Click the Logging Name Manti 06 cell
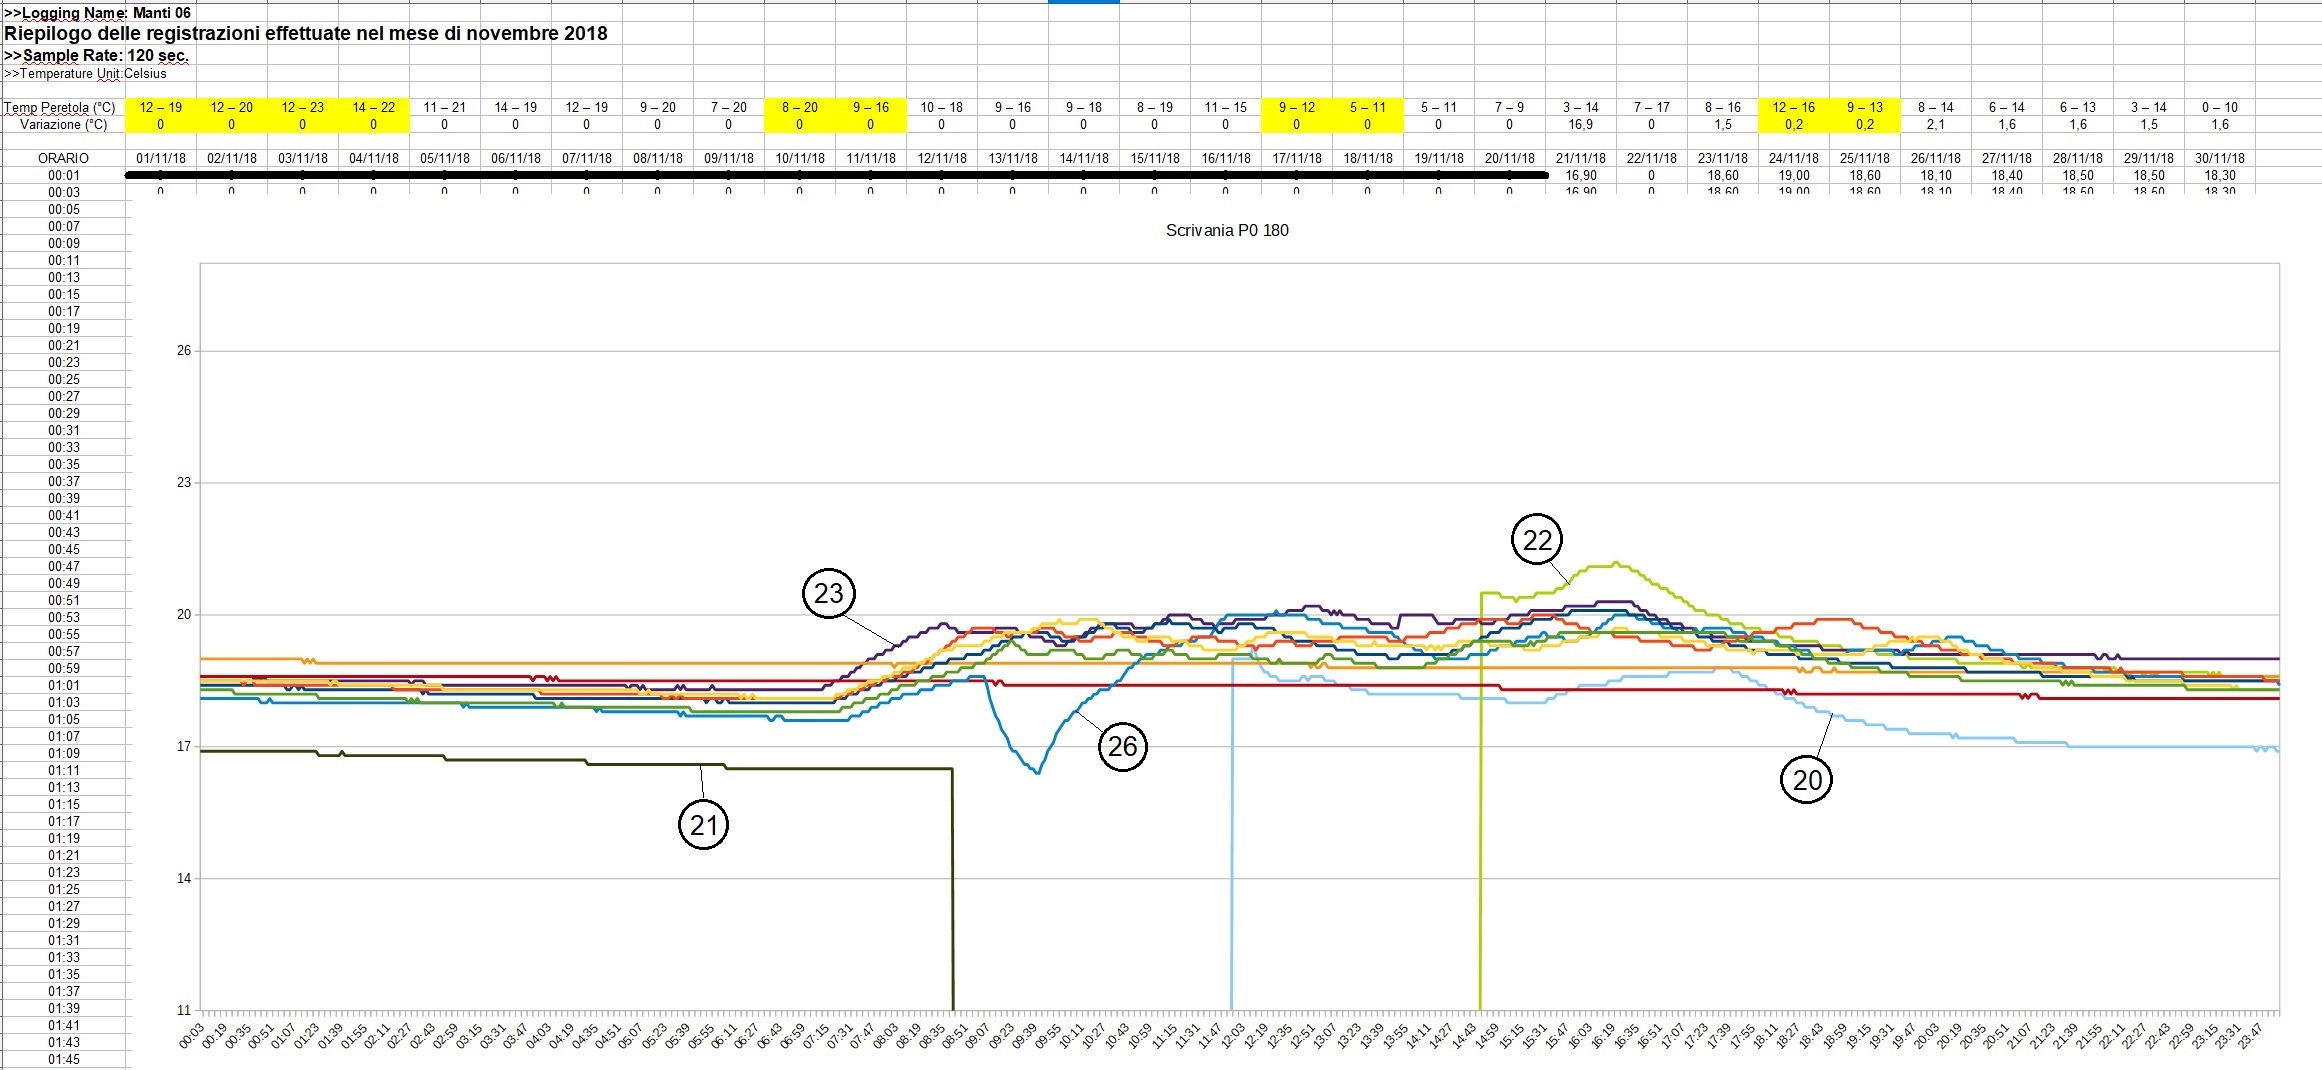The image size is (2322, 1070). coord(98,13)
